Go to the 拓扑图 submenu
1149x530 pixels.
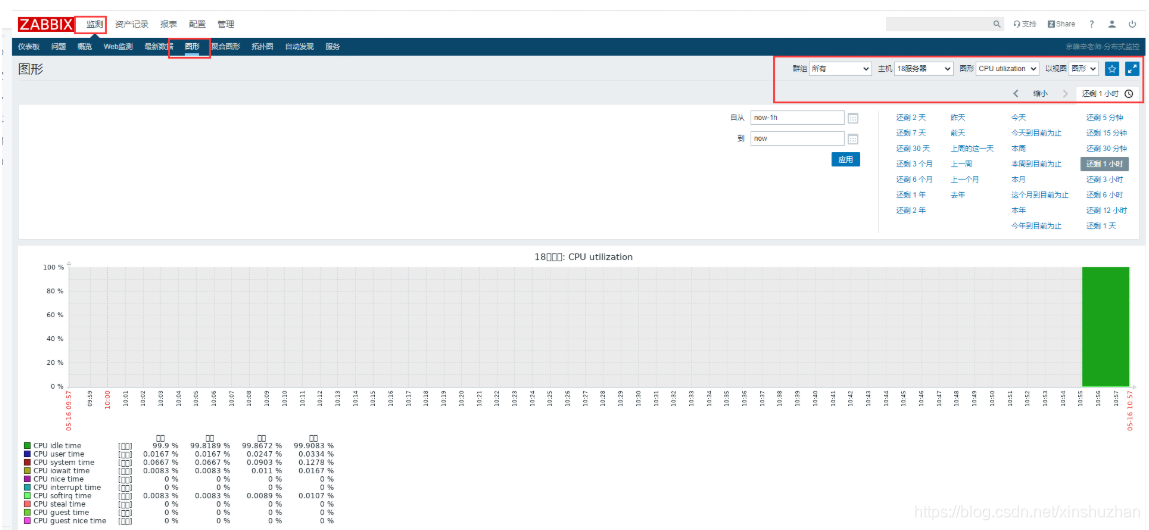pyautogui.click(x=262, y=46)
